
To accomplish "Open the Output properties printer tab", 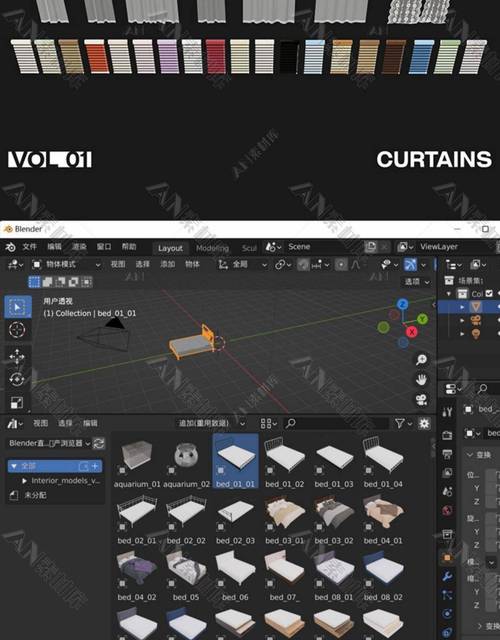I will [447, 453].
